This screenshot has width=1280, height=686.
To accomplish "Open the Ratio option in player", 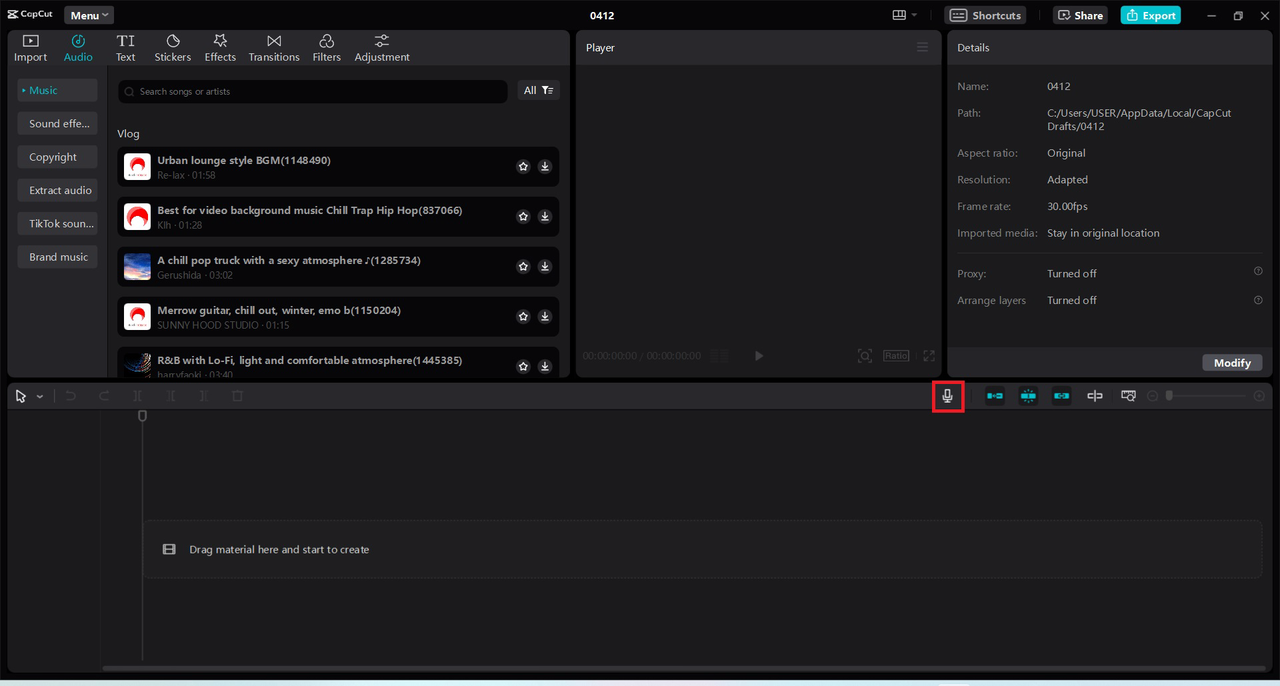I will tap(896, 356).
